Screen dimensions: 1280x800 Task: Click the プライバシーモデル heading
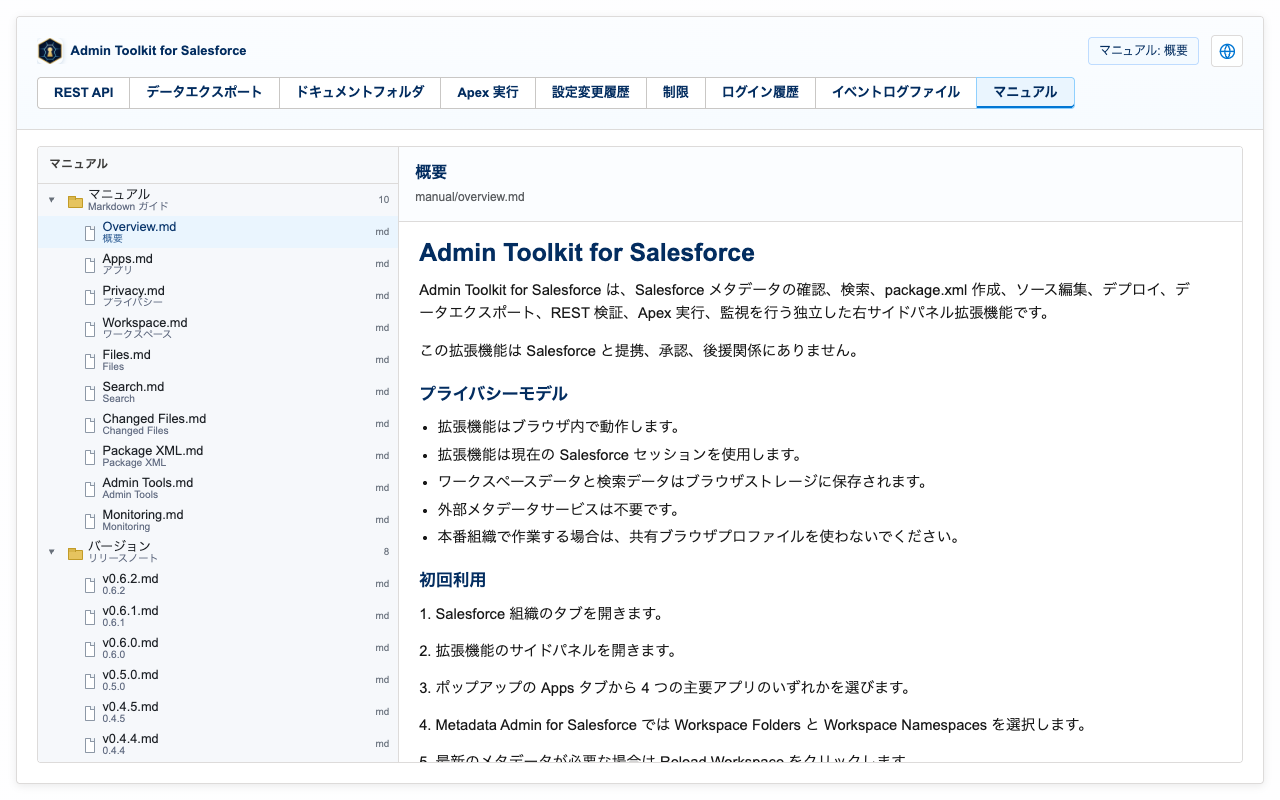(493, 393)
